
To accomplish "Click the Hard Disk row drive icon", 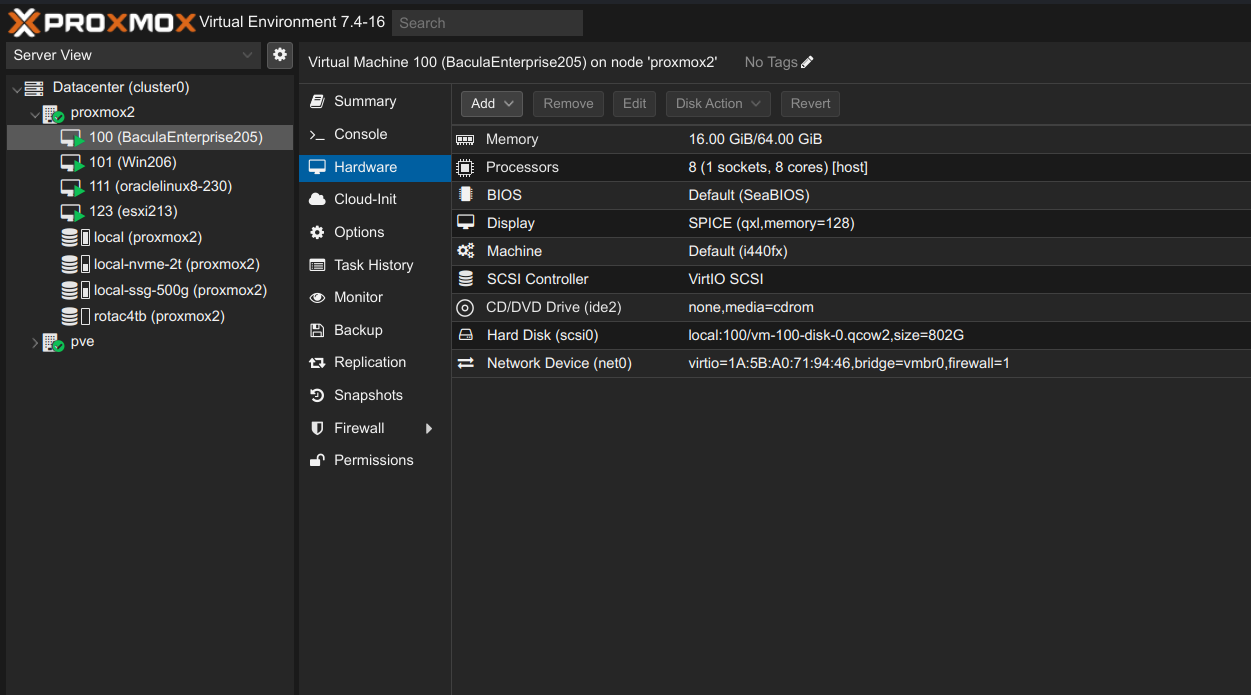I will pos(465,335).
